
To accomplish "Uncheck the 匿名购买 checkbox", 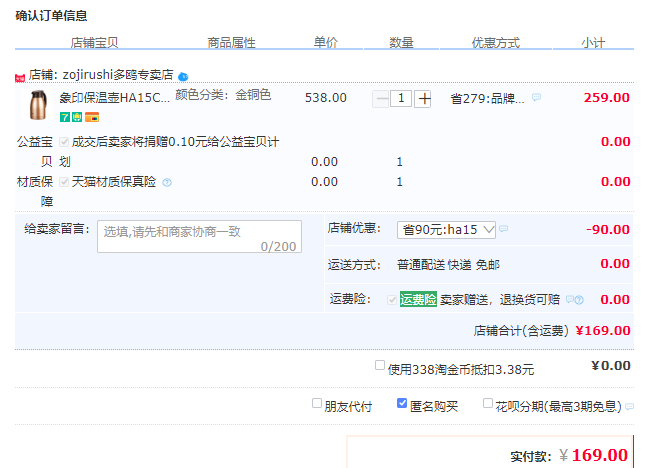I will pos(402,403).
